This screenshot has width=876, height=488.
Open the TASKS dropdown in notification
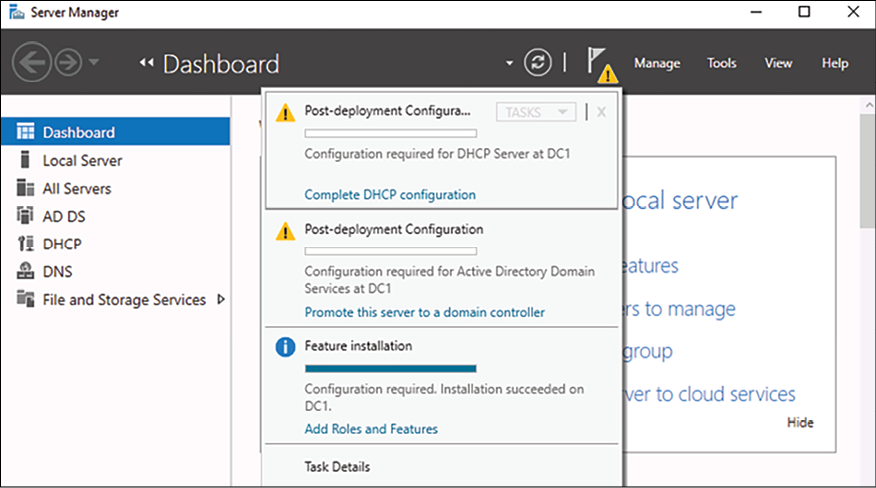pos(536,112)
